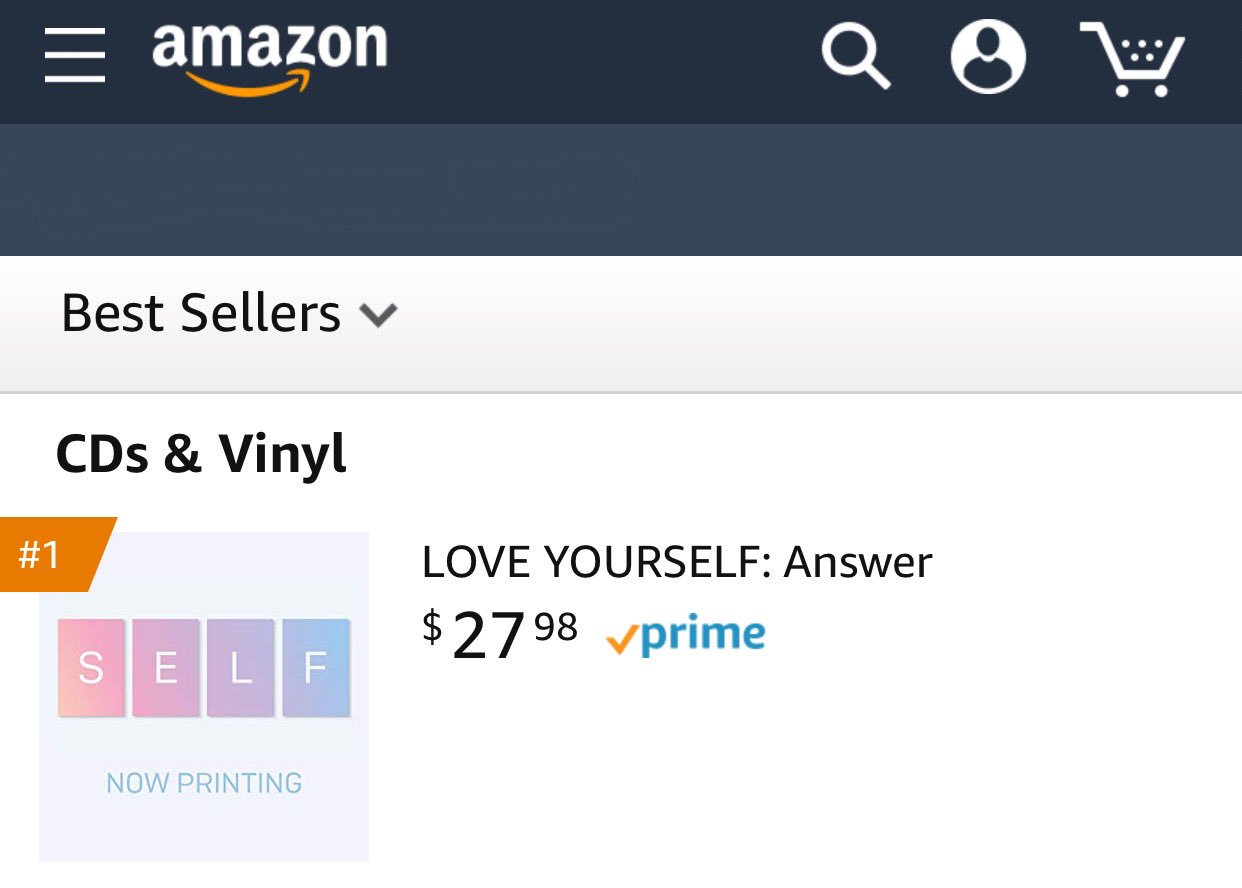Click the purple L card on cover
The height and width of the screenshot is (888, 1242).
pyautogui.click(x=241, y=668)
